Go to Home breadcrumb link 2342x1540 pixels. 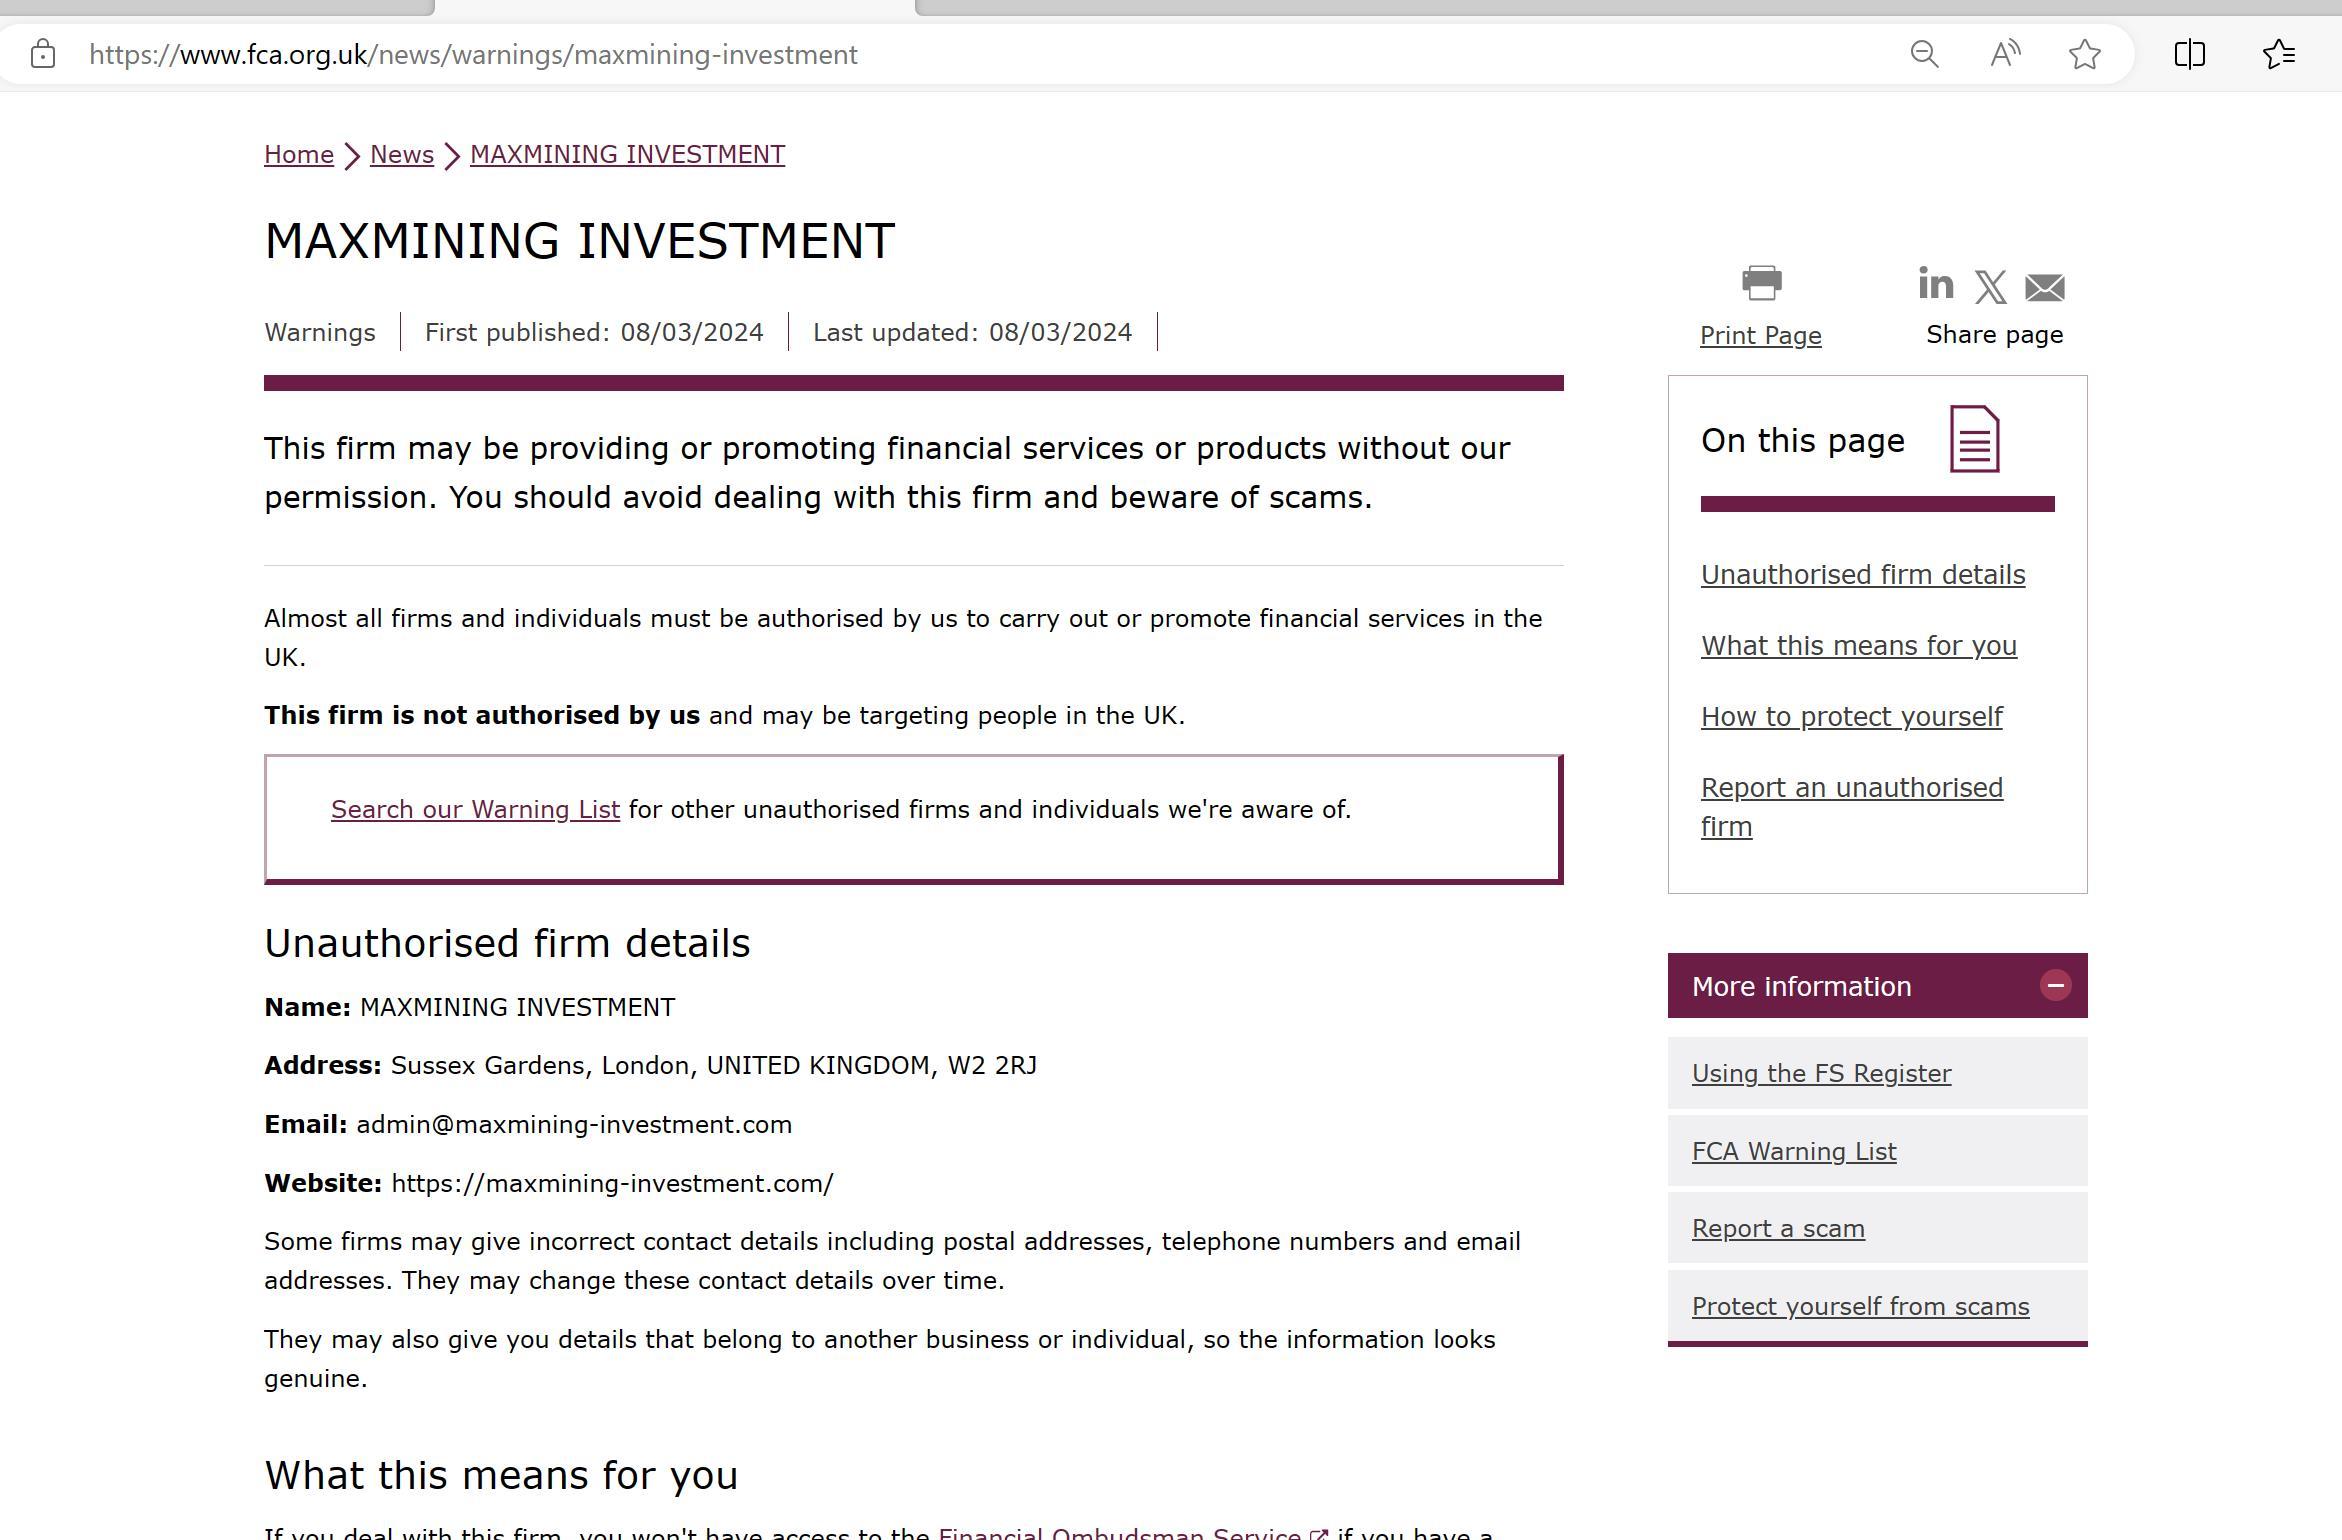299,155
